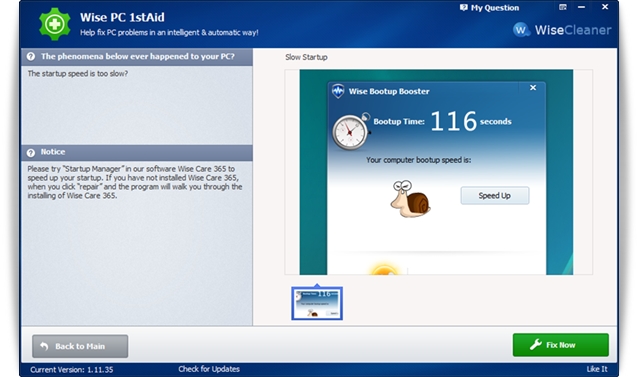The height and width of the screenshot is (377, 638).
Task: Click the WiseCleaner brand name text
Action: (573, 30)
